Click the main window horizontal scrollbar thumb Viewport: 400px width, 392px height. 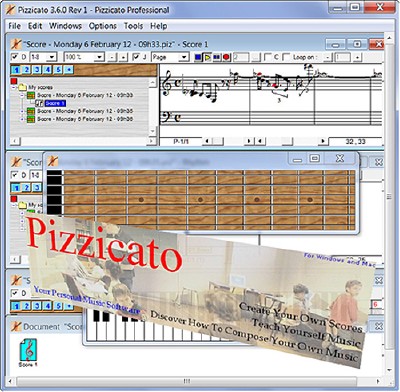[187, 381]
